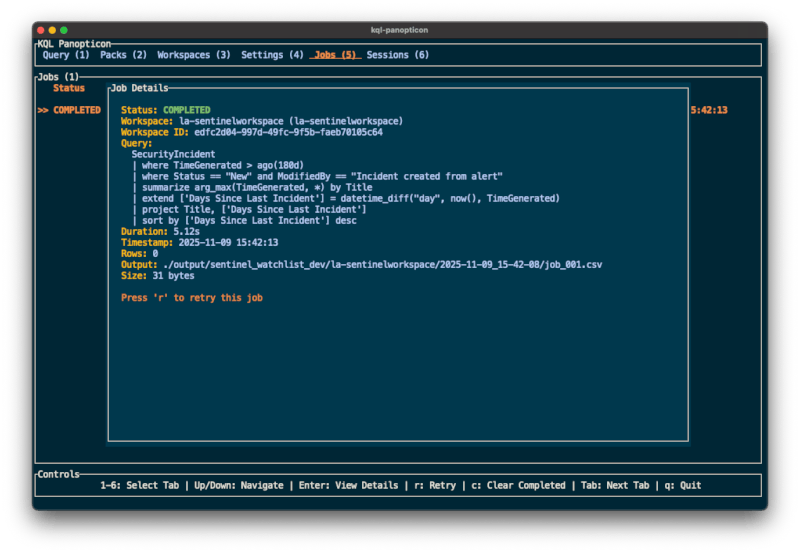Click the "Press 'r' to retry" prompt
This screenshot has width=800, height=553.
click(192, 298)
